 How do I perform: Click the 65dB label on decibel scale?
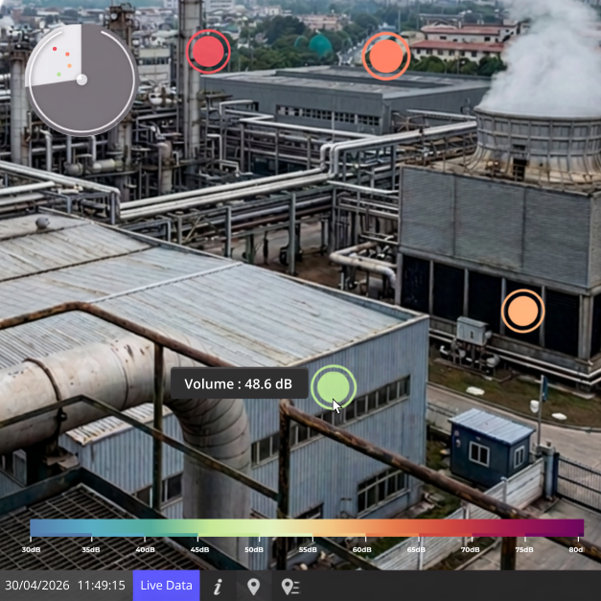point(416,550)
